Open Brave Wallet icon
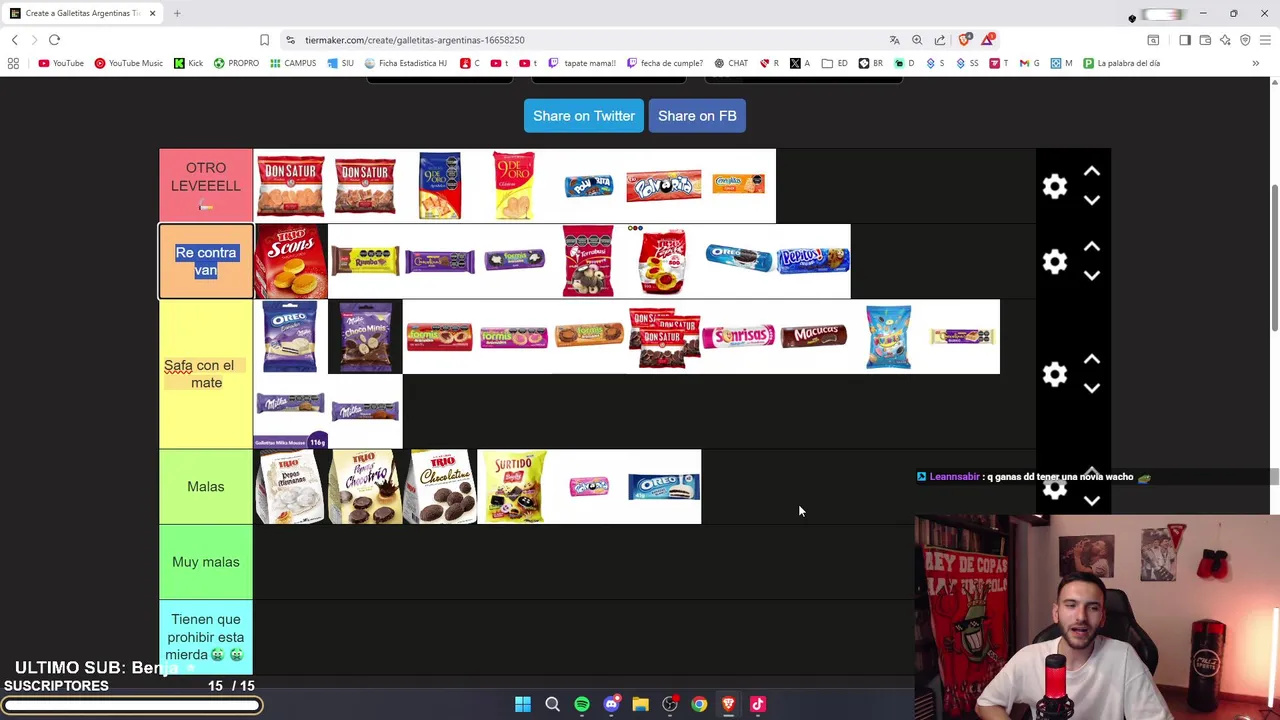Screen dimensions: 1280x720 (1205, 40)
